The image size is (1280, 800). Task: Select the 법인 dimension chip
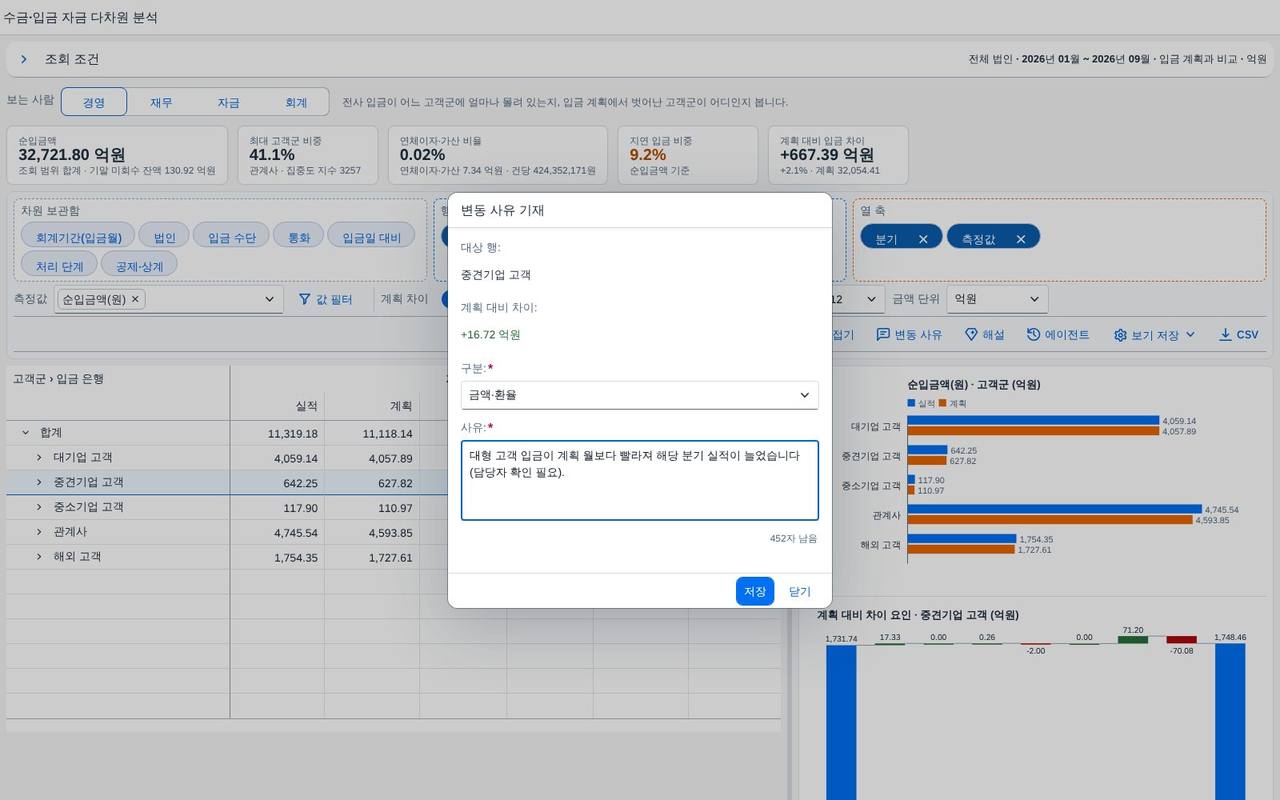[164, 237]
